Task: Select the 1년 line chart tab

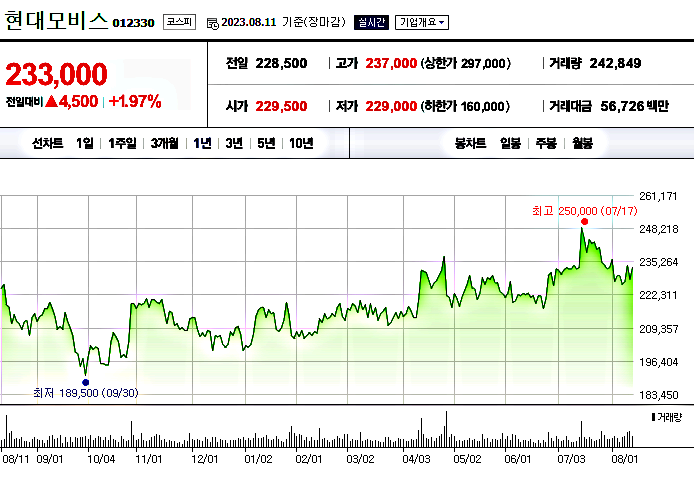Action: tap(202, 143)
